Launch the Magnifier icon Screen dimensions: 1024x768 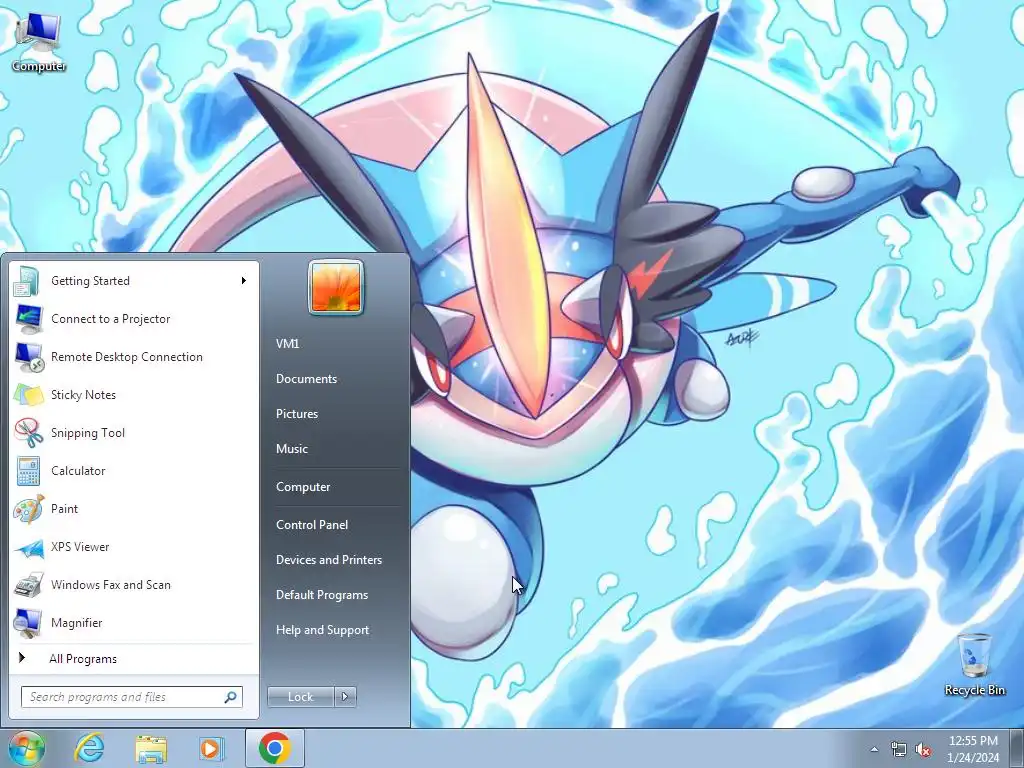click(x=28, y=623)
